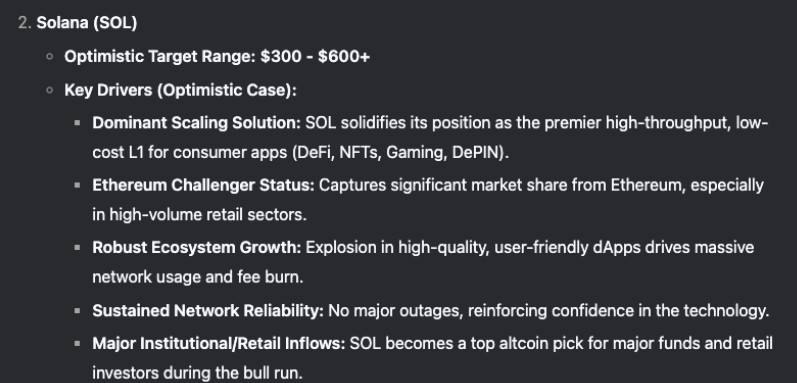Click the square bullet before Dominant Scaling Solution
Screen dimensions: 797x383
[x=77, y=123]
